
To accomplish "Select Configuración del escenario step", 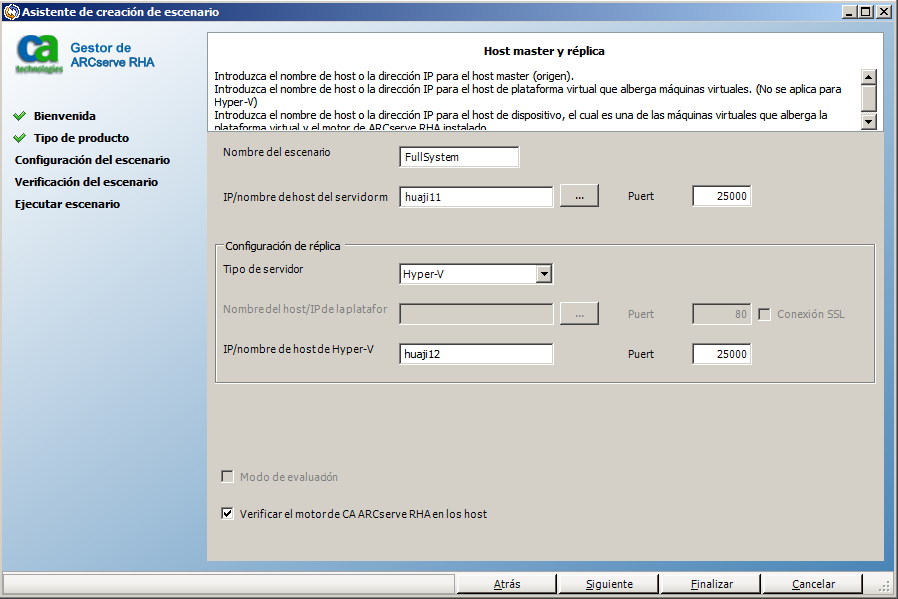I will (x=92, y=160).
